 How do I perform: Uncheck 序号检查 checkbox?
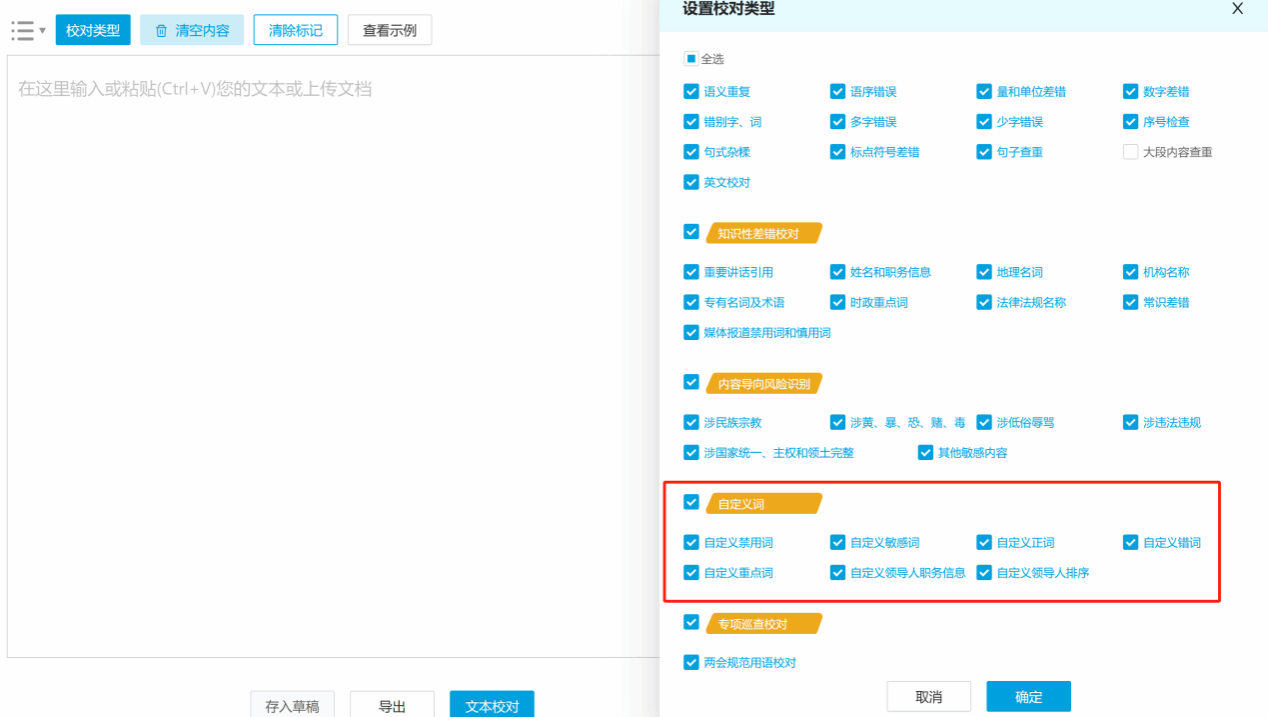tap(1131, 122)
